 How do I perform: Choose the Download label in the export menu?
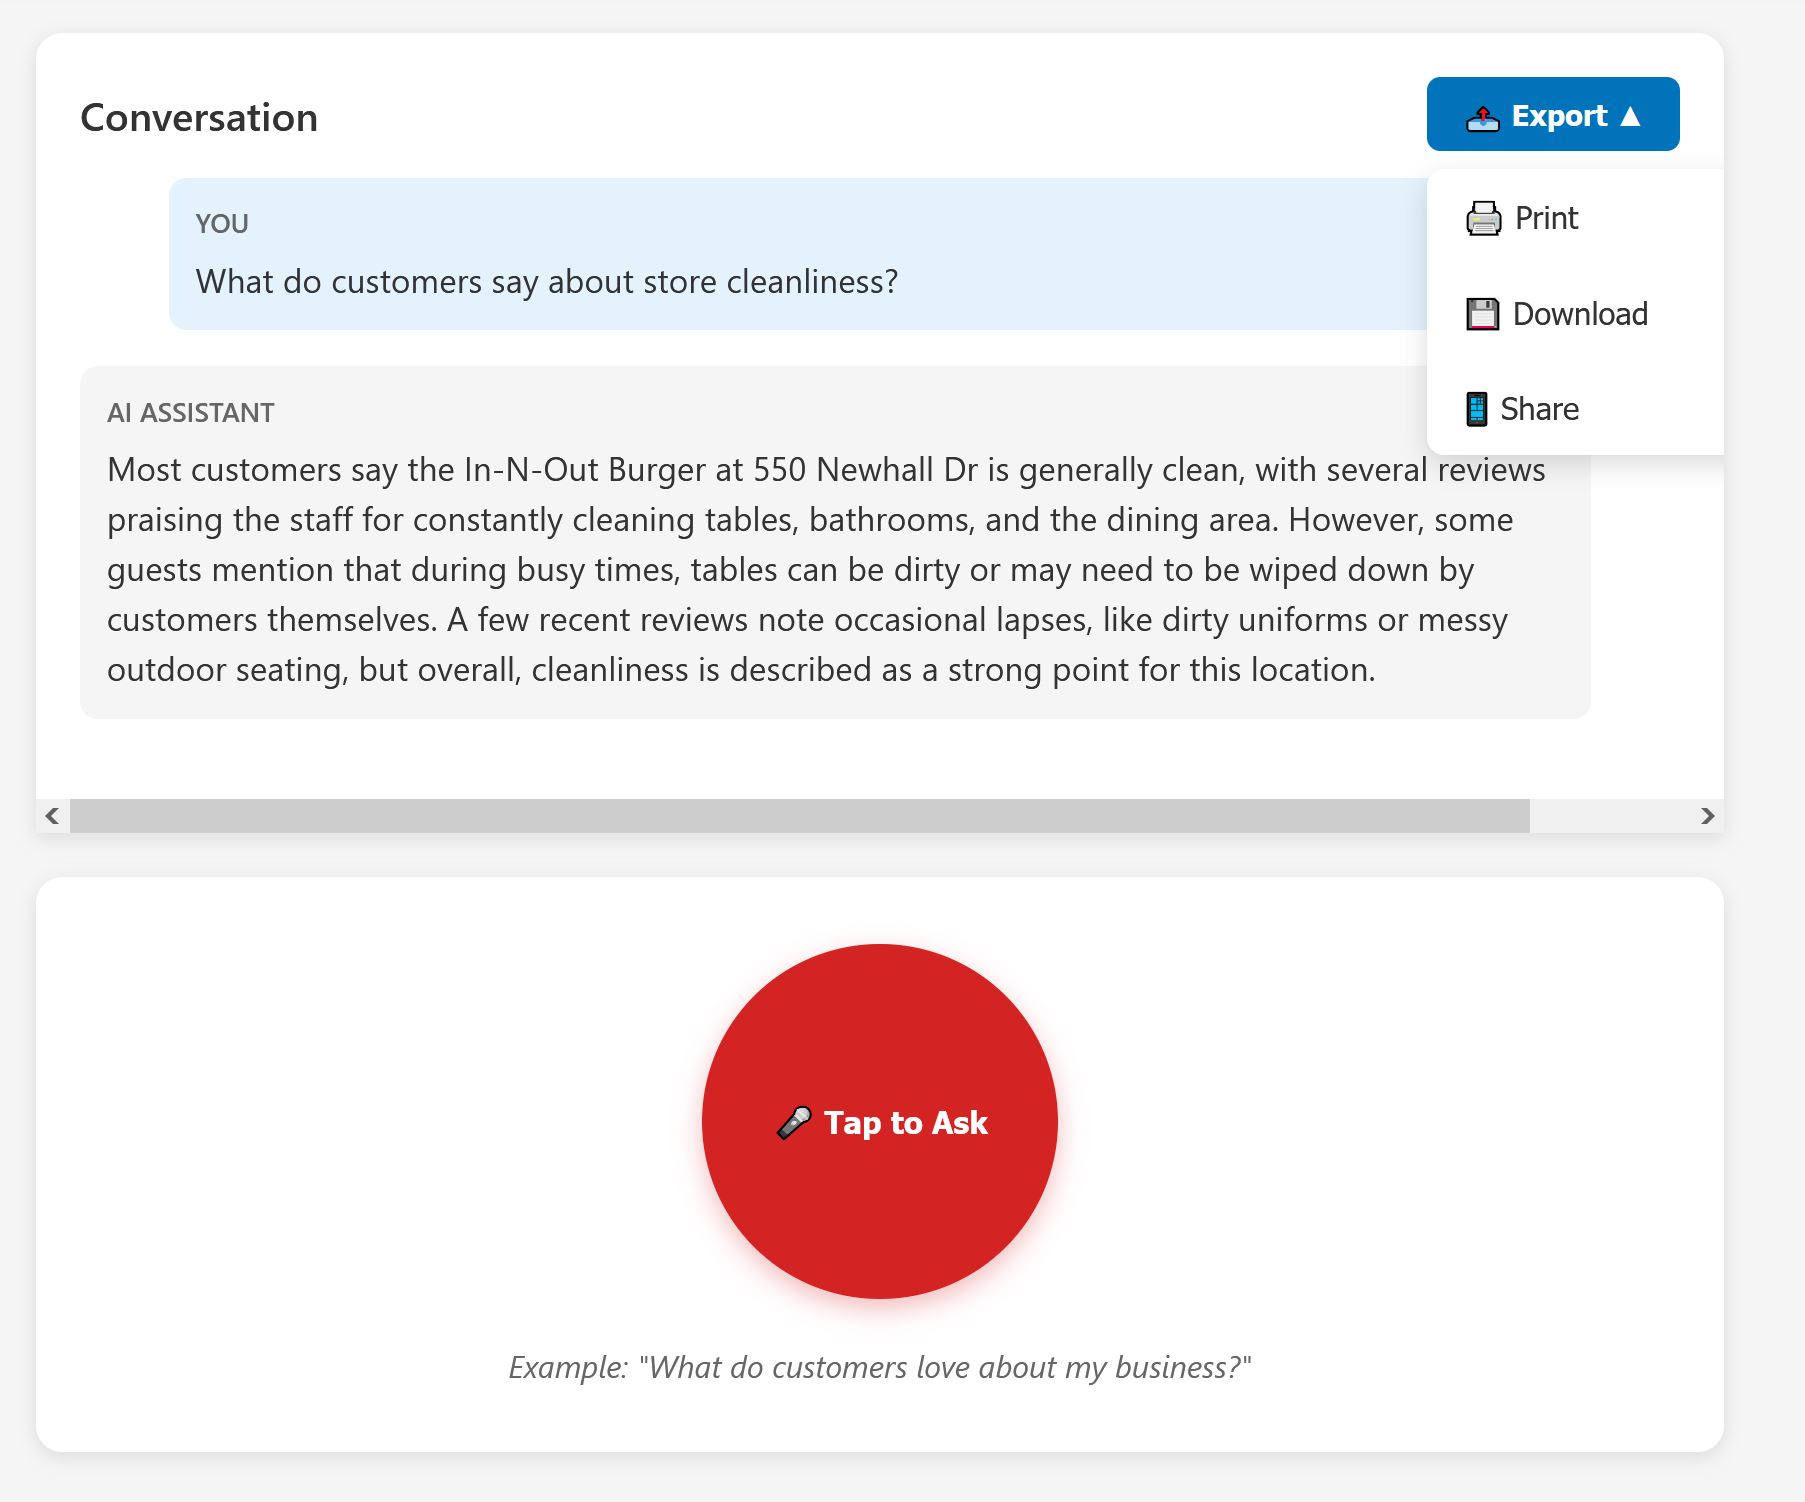click(1580, 314)
